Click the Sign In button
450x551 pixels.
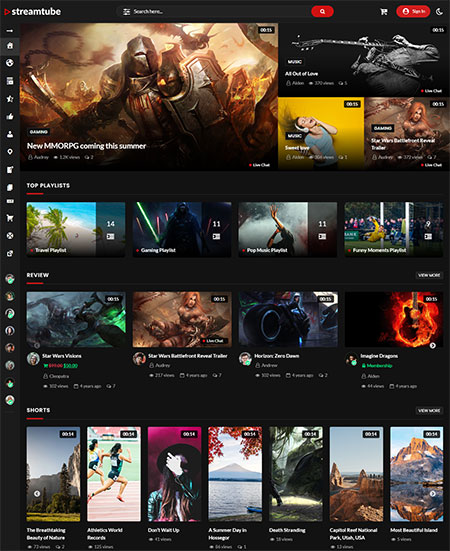(413, 12)
